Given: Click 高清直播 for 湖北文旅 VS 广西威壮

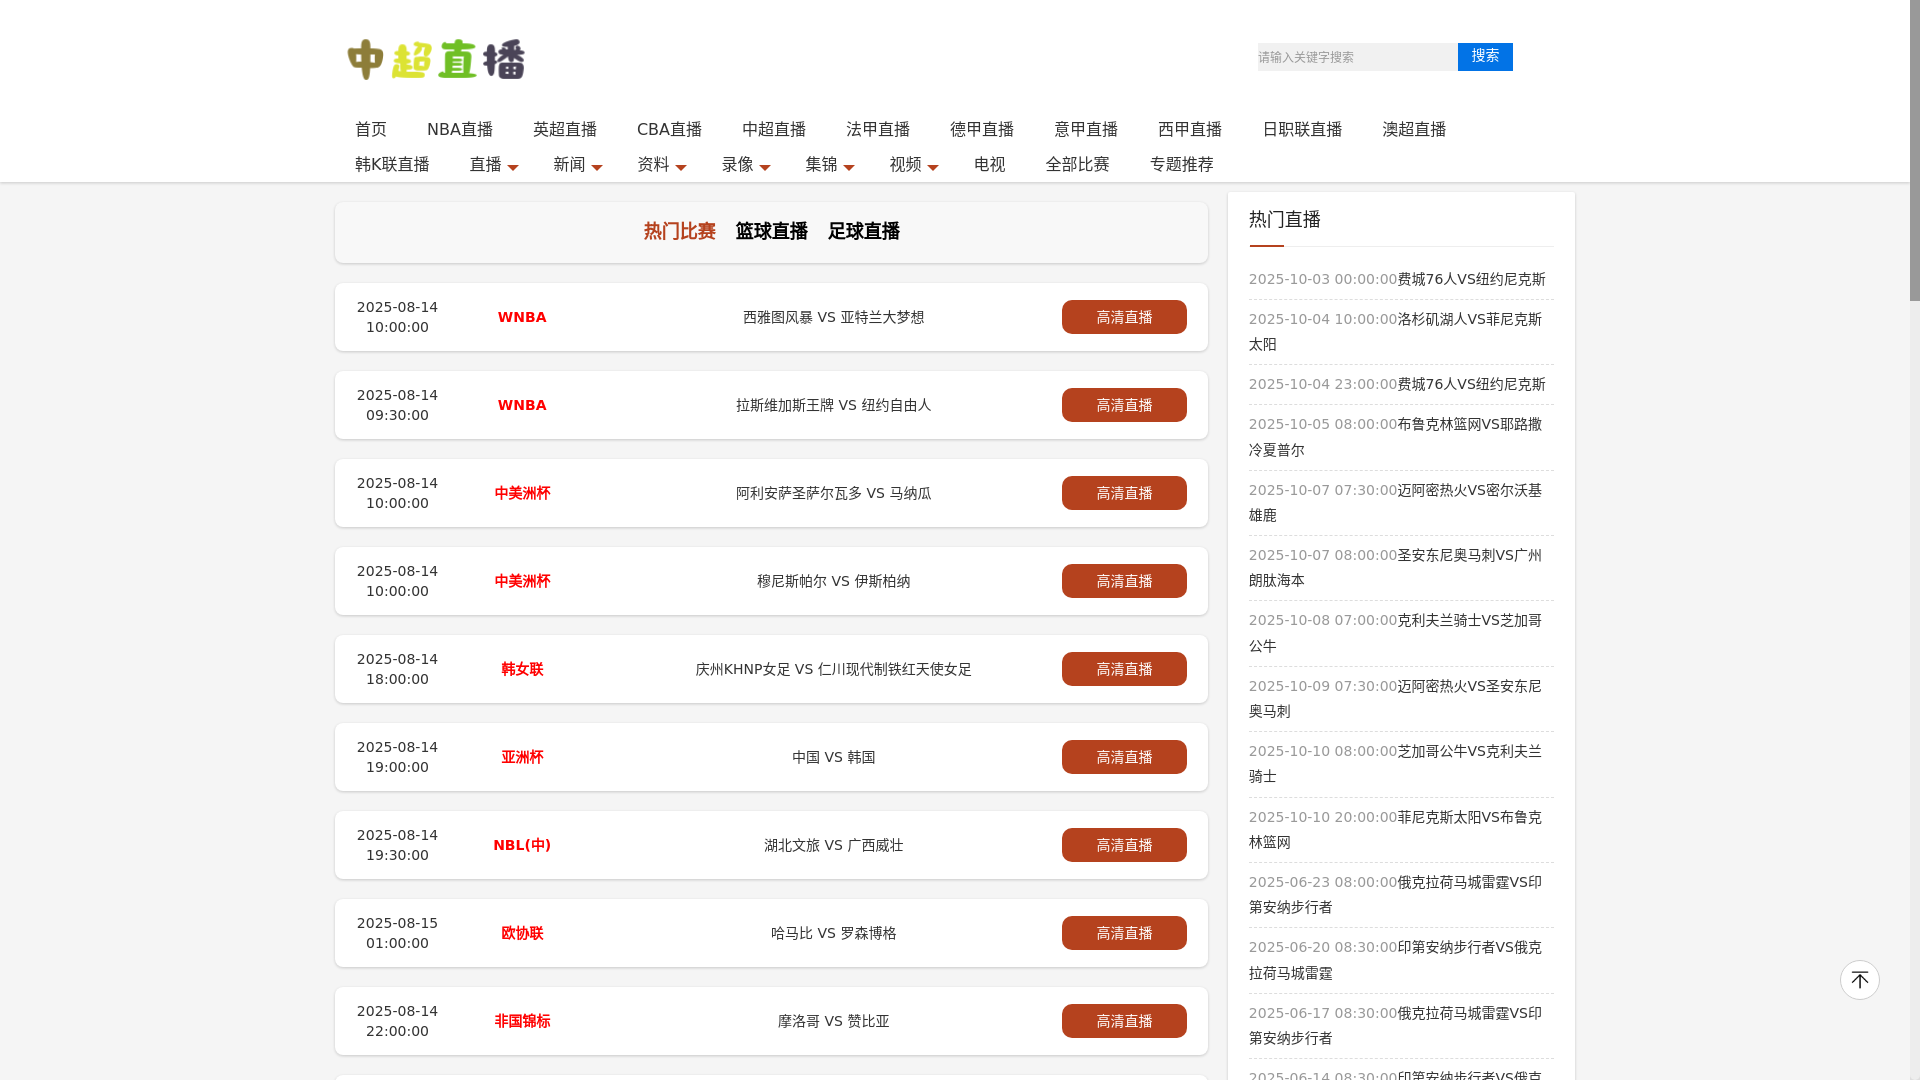Looking at the screenshot, I should tap(1124, 845).
